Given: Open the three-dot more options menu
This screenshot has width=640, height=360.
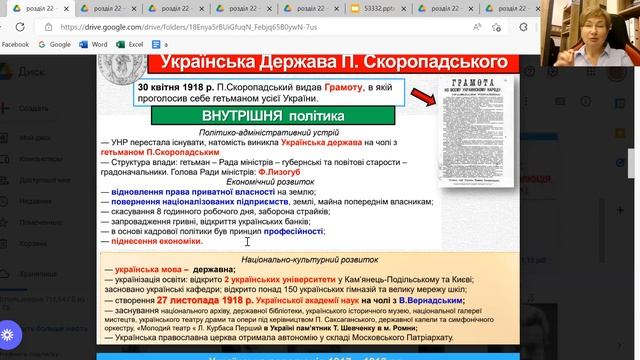Looking at the screenshot, I should [526, 101].
